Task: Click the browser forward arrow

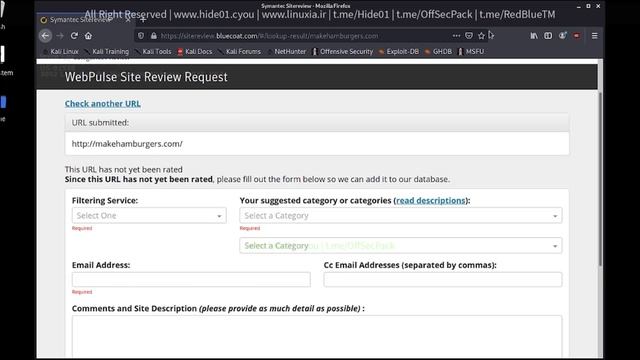Action: pyautogui.click(x=60, y=36)
